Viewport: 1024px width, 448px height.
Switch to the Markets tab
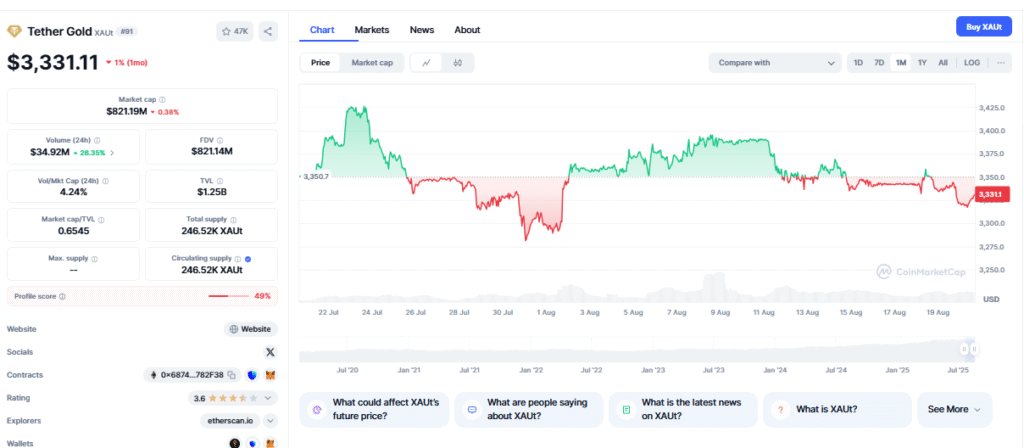[x=372, y=29]
